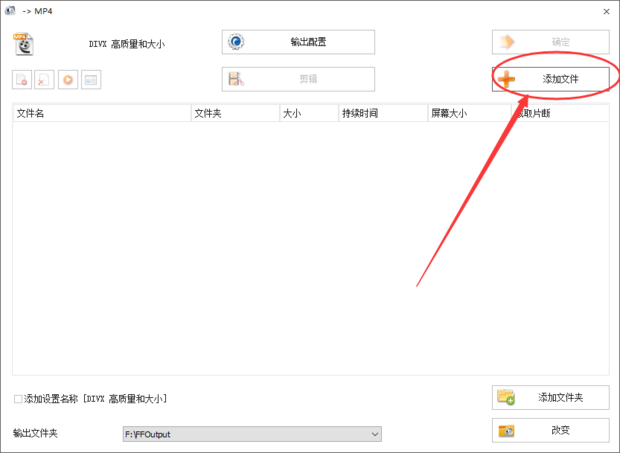Click the clear list toolbar icon
Screen dimensions: 620x453
point(44,80)
